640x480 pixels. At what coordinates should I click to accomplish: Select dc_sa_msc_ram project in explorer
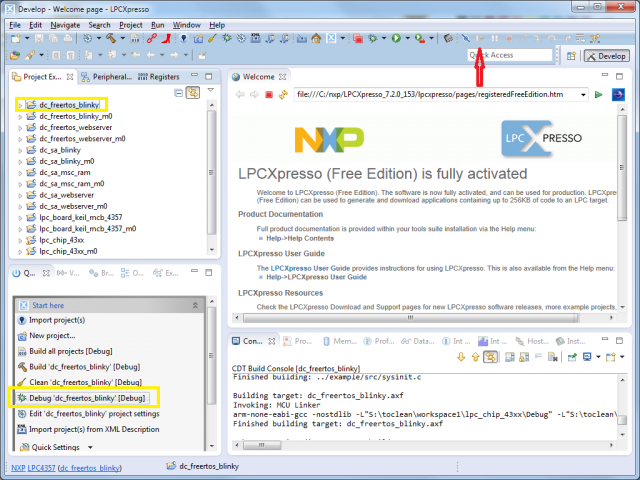click(x=64, y=173)
